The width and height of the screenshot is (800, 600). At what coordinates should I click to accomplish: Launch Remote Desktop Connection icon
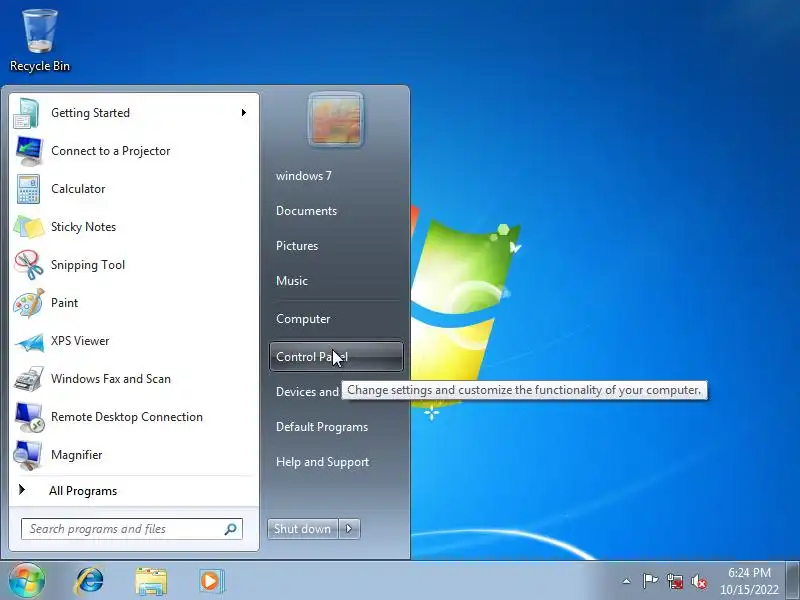(x=29, y=417)
